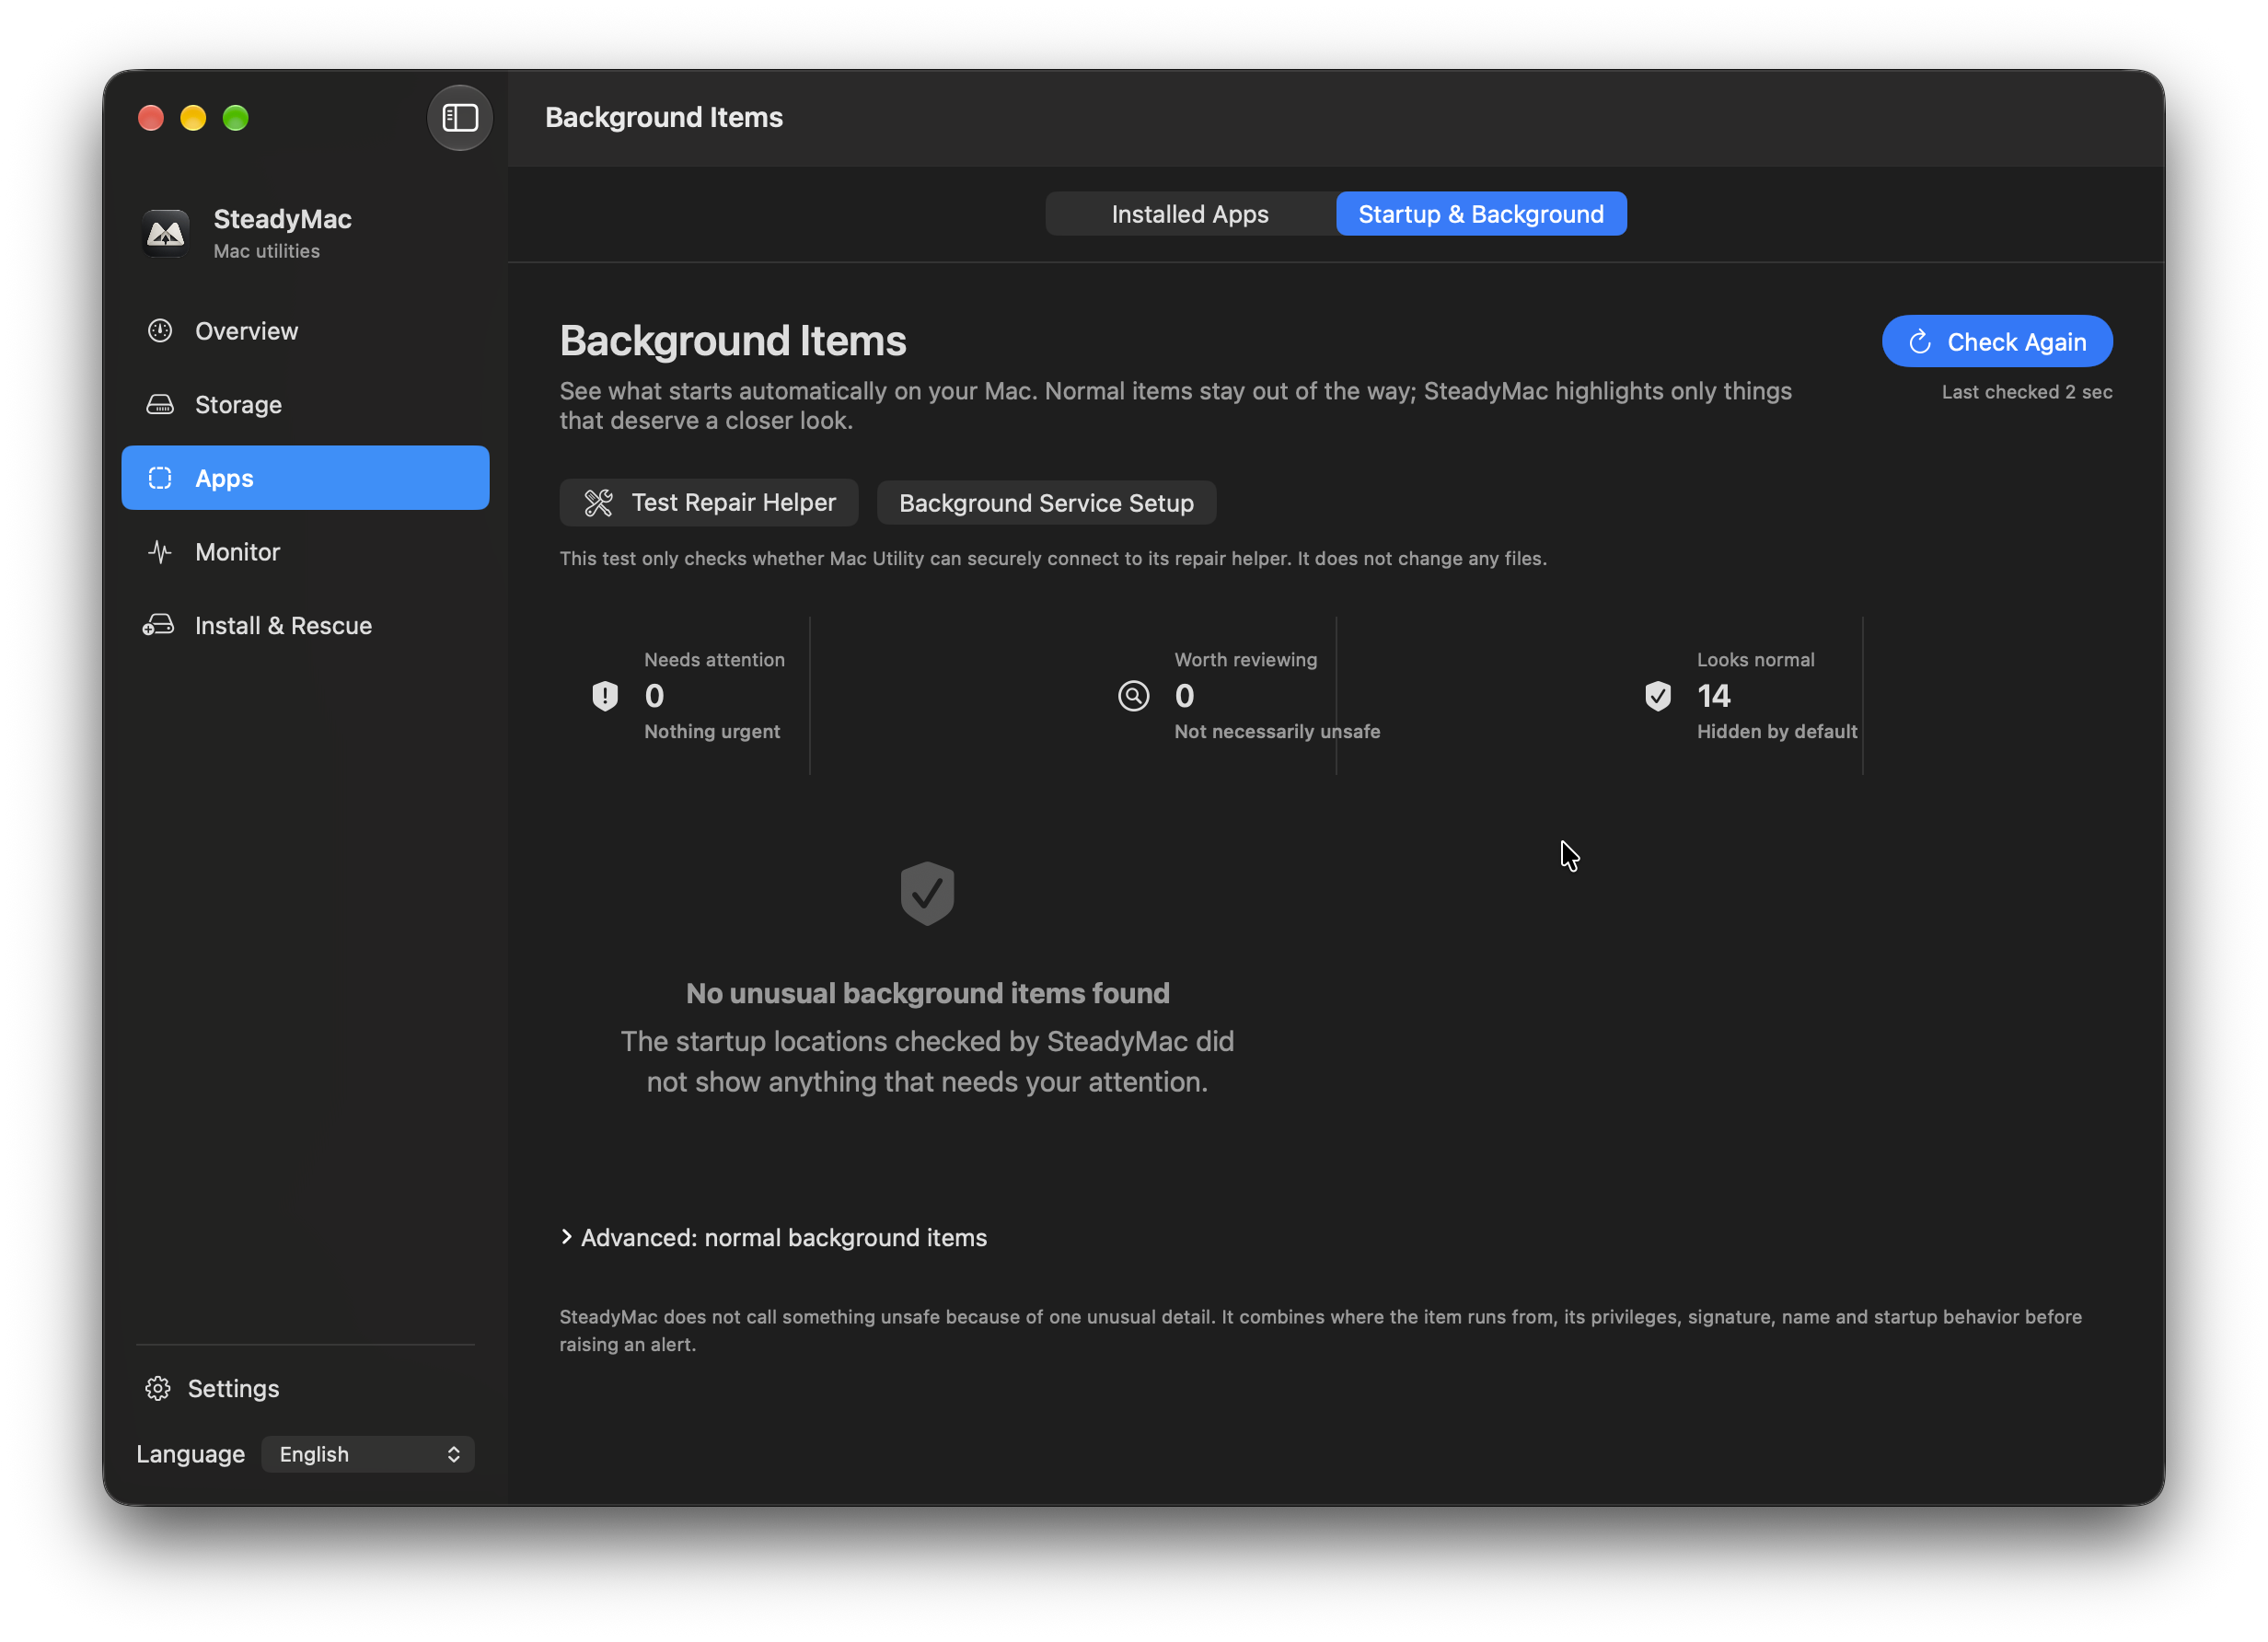
Task: Click the Apps dashed-square icon
Action: pos(160,478)
